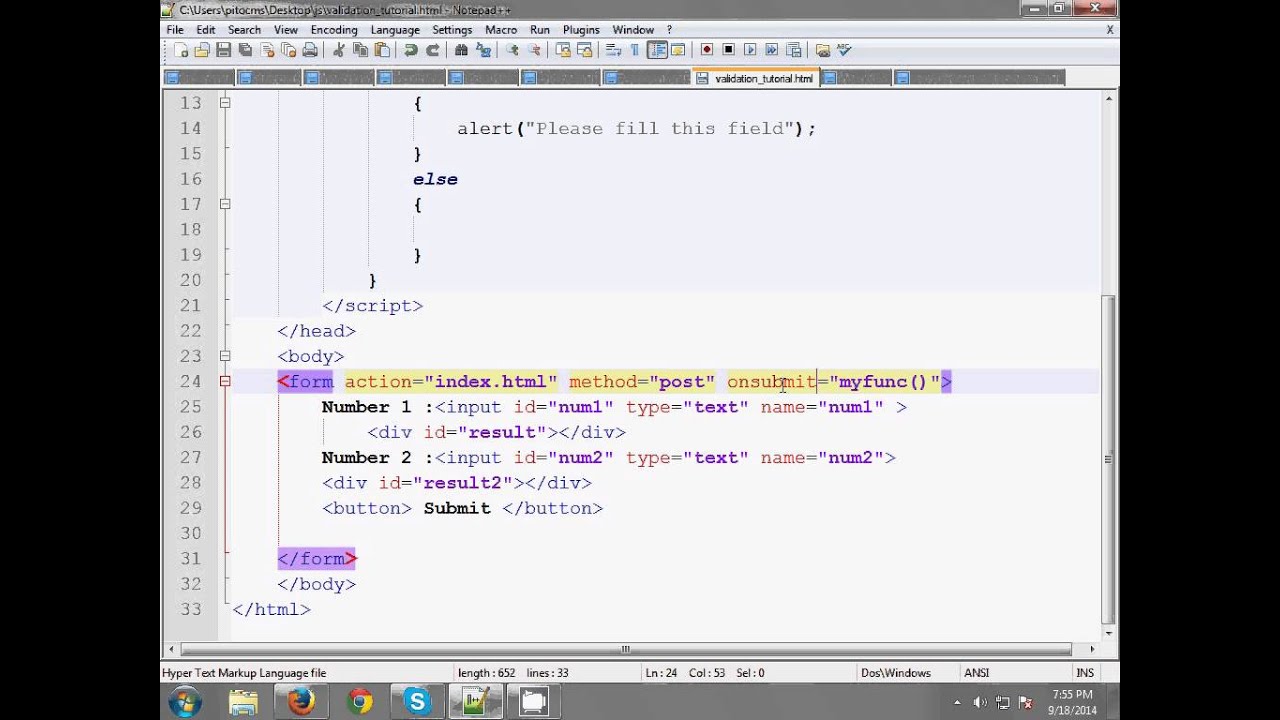Select the validation_tutorial.html tab
The width and height of the screenshot is (1280, 720).
point(755,78)
